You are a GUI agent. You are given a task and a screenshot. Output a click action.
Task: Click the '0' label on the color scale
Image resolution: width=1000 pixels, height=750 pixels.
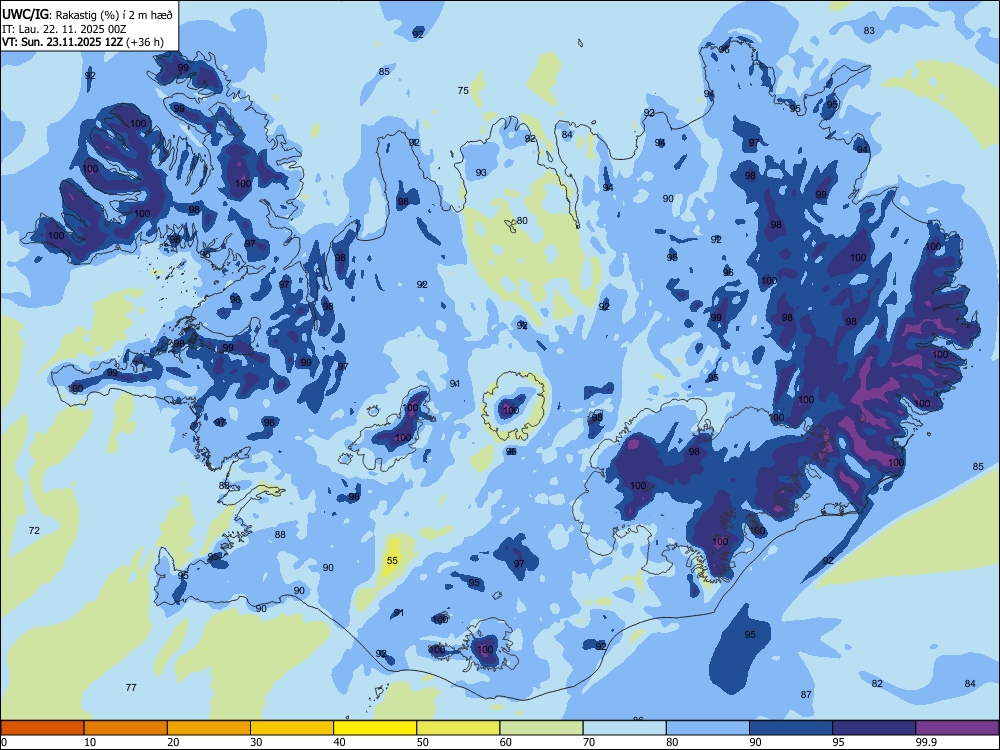point(4,742)
